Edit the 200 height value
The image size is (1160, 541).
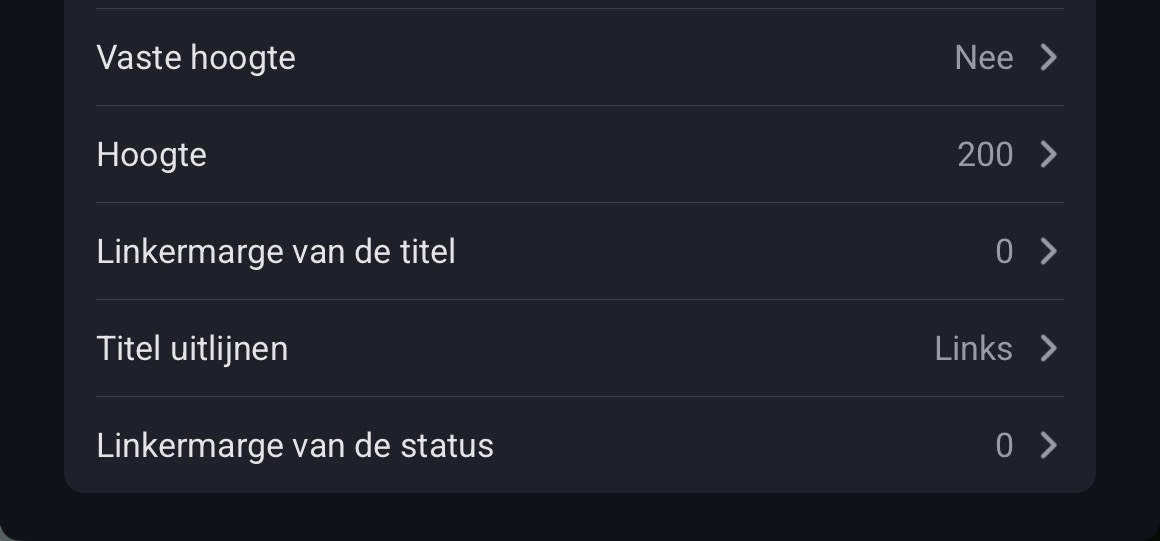(985, 155)
